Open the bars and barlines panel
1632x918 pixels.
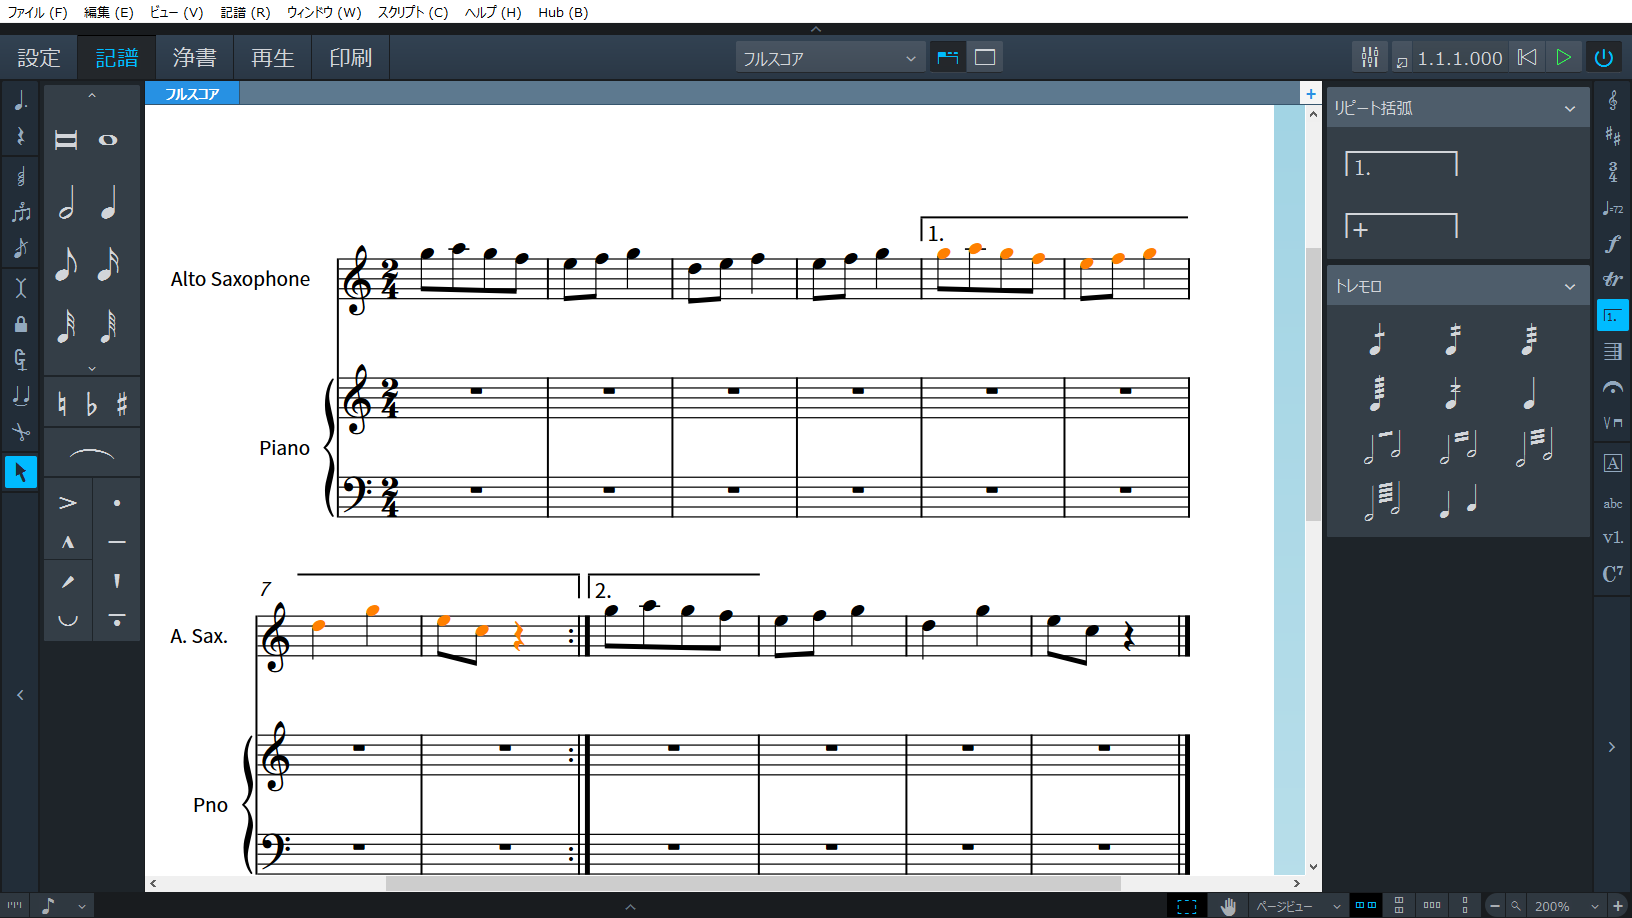coord(1612,352)
